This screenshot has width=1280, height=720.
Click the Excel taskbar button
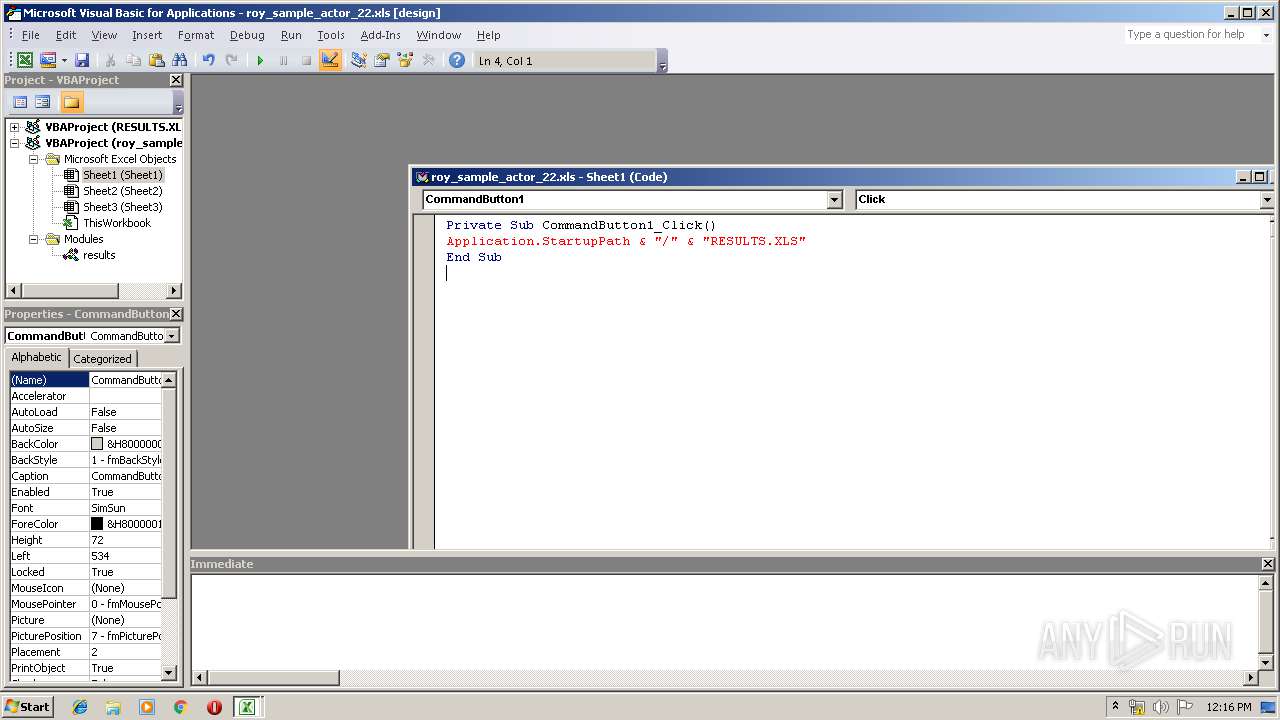pos(246,707)
